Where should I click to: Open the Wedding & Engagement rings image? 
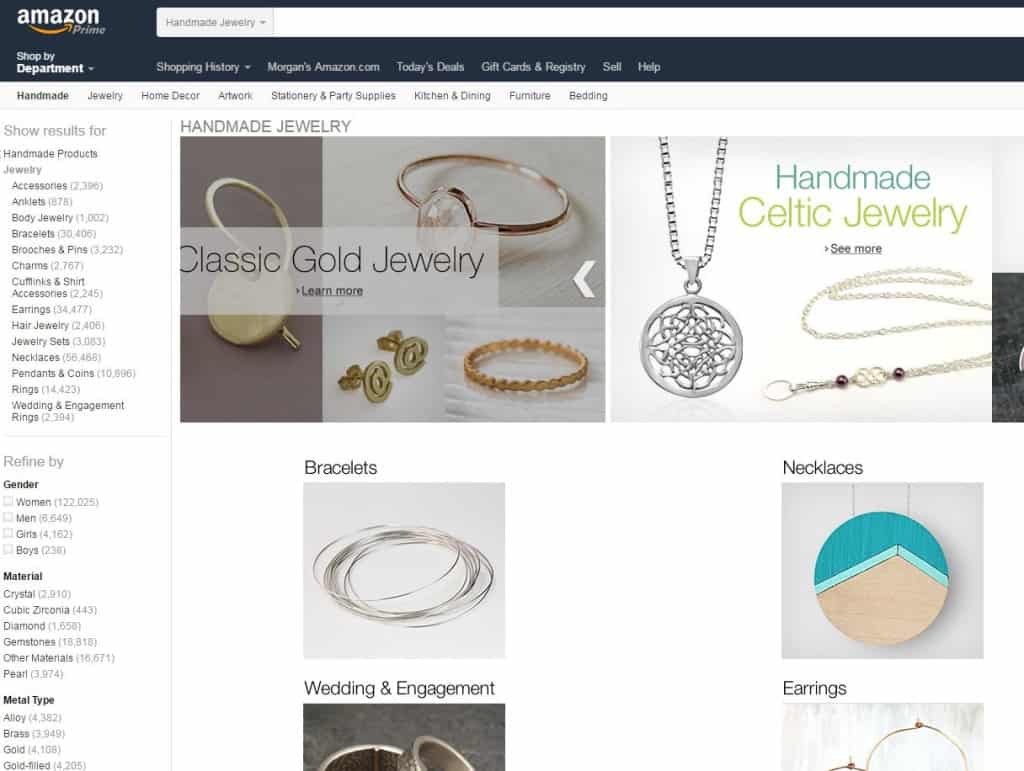coord(404,737)
